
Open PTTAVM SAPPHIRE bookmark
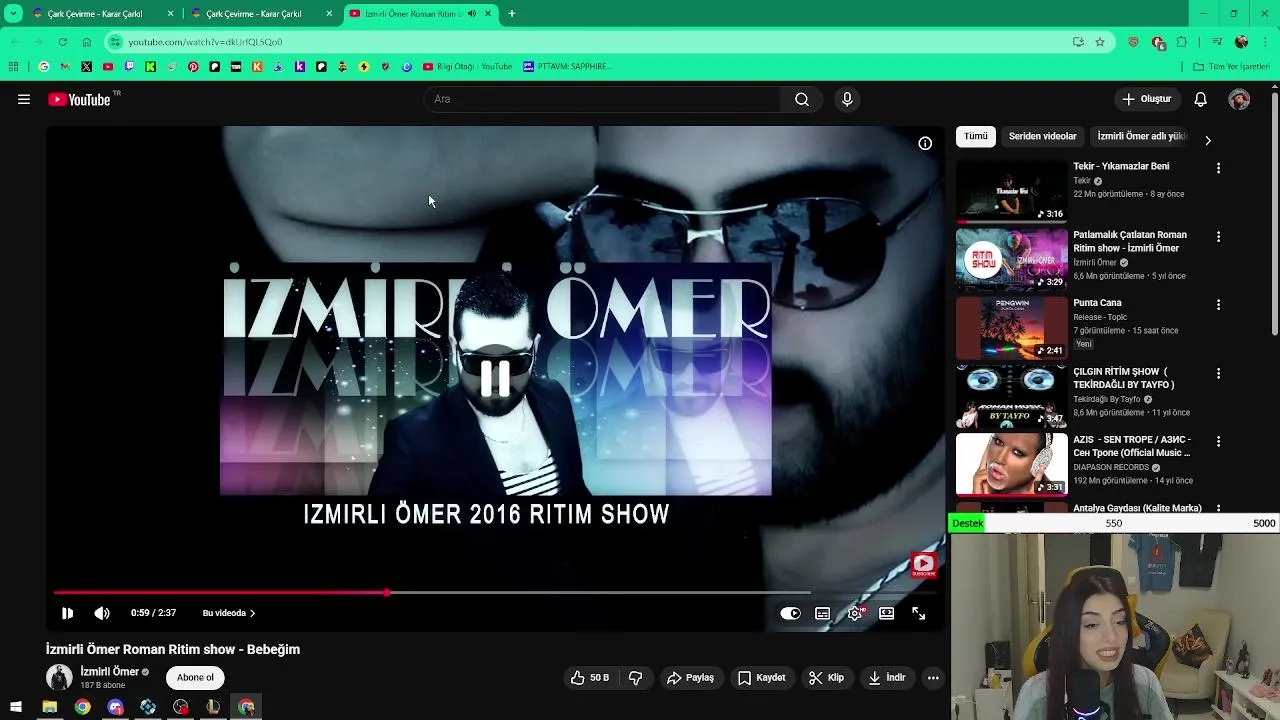[567, 67]
